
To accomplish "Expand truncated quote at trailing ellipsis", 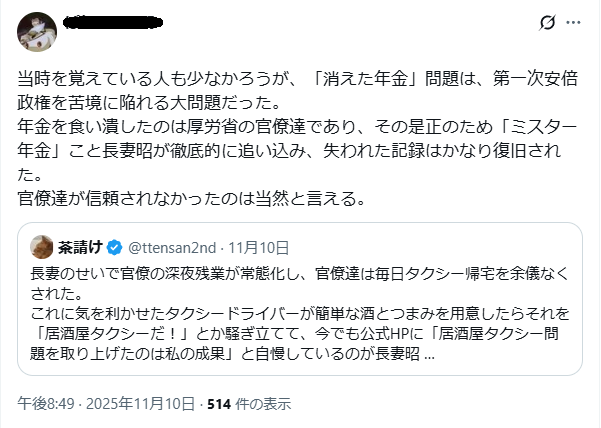I will (429, 352).
